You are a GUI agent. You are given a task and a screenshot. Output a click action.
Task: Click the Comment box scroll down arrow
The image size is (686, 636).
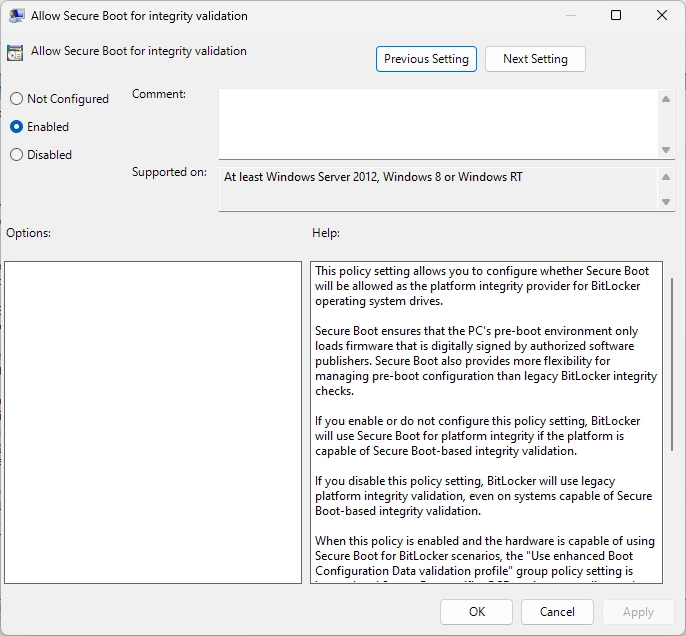pyautogui.click(x=666, y=150)
